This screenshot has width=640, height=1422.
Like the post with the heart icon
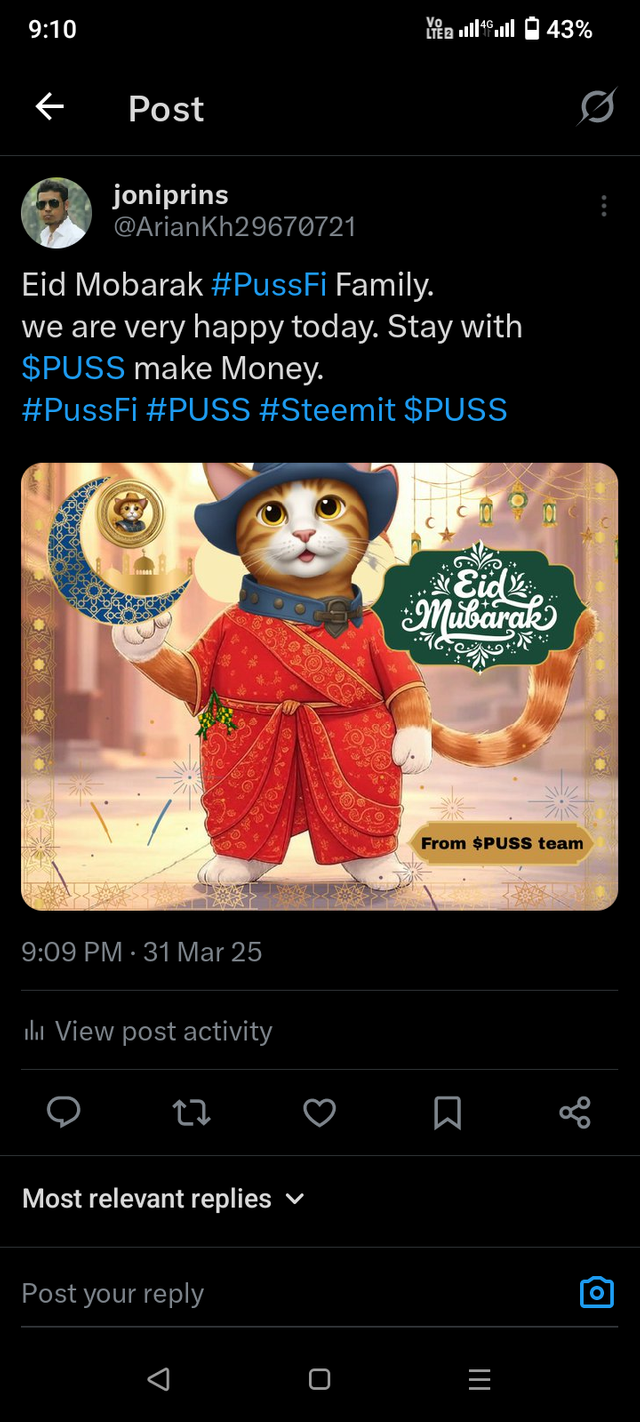click(319, 1112)
